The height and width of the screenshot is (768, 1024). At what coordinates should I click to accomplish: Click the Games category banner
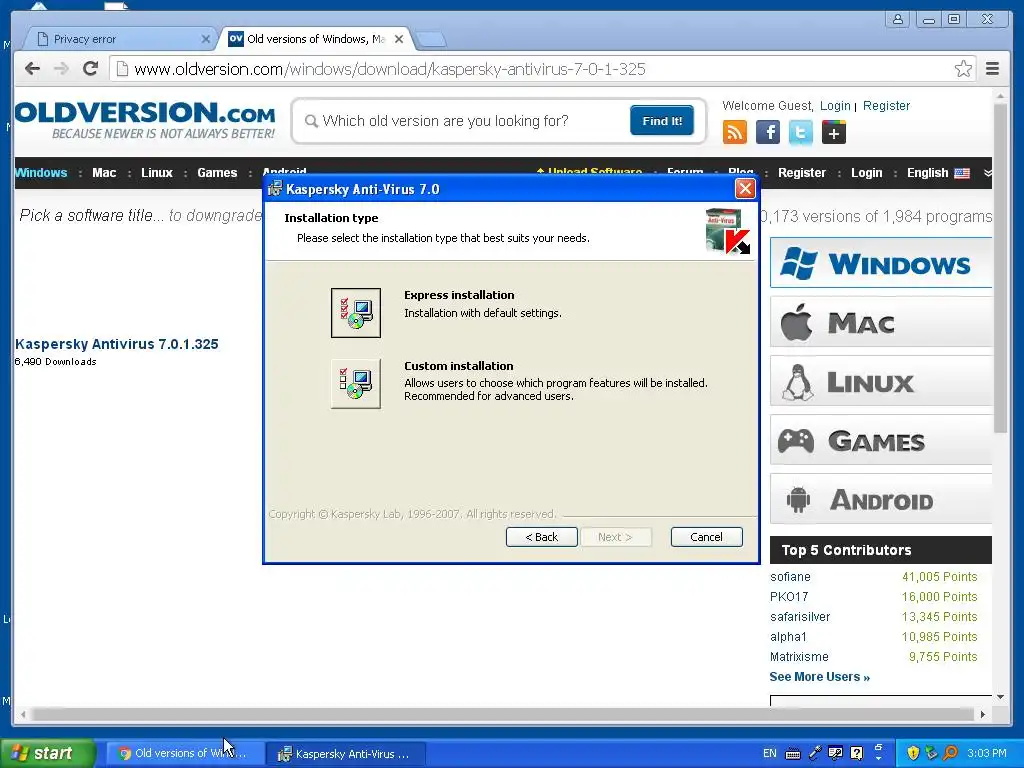pos(881,440)
